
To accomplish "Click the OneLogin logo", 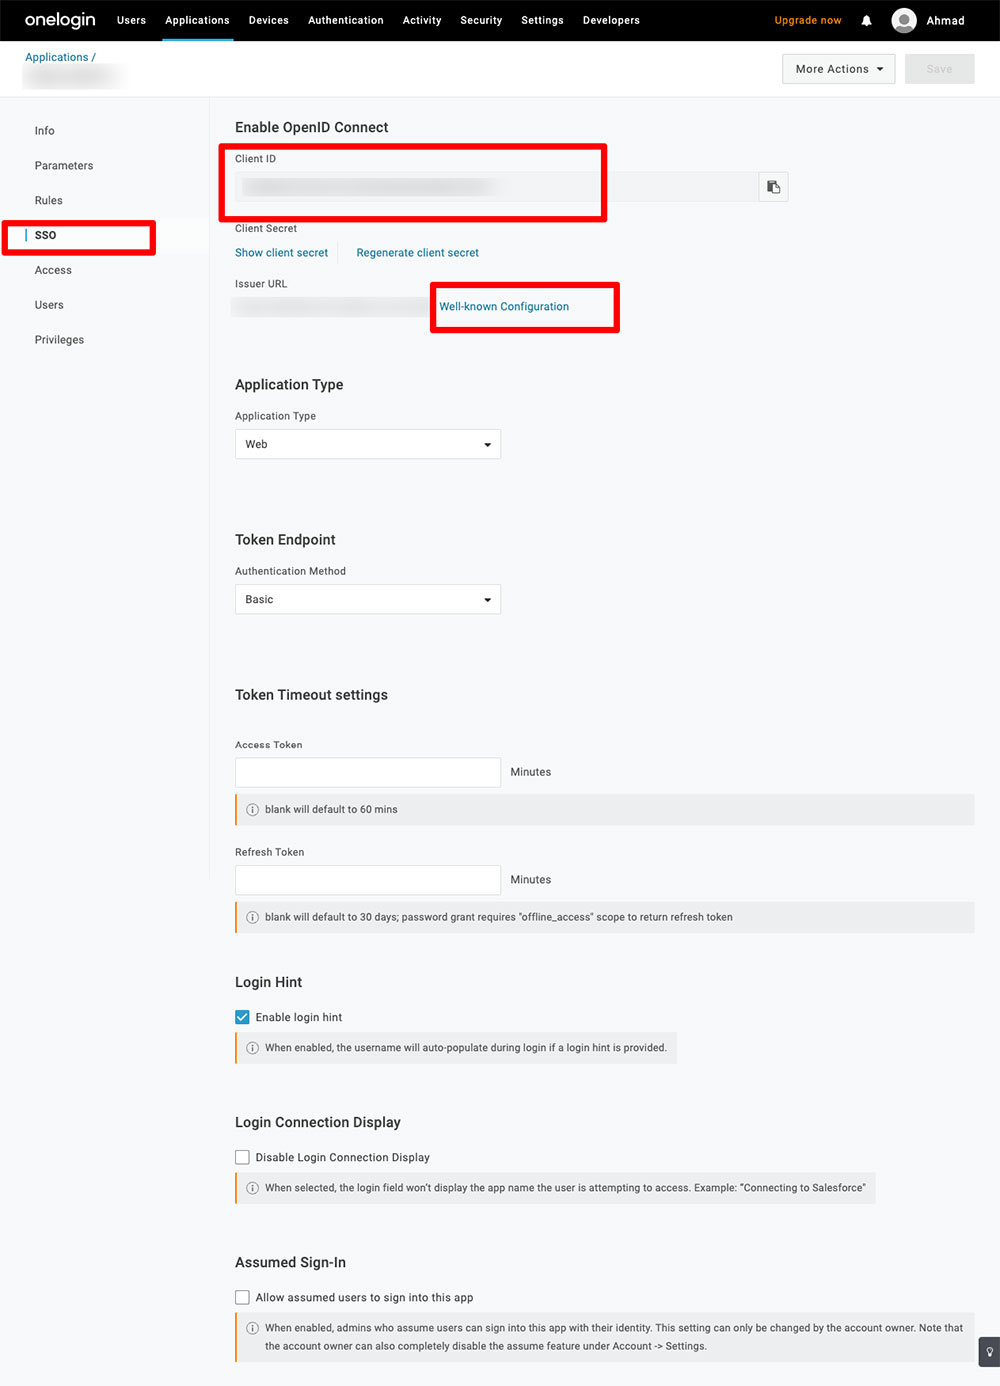I will (60, 20).
